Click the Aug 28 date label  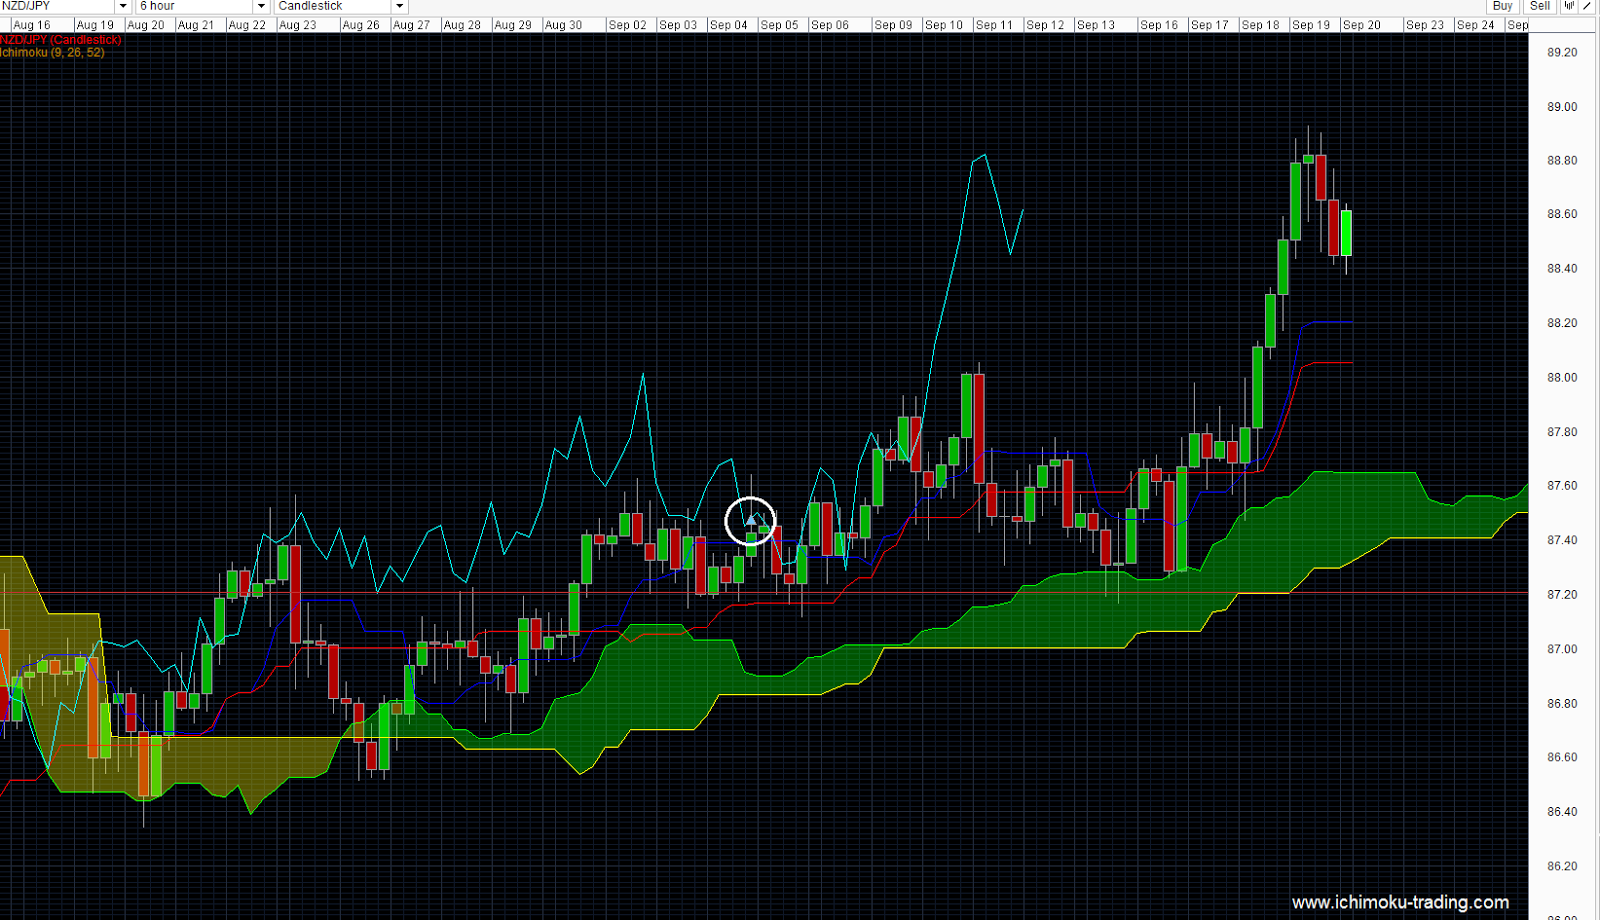[x=462, y=25]
